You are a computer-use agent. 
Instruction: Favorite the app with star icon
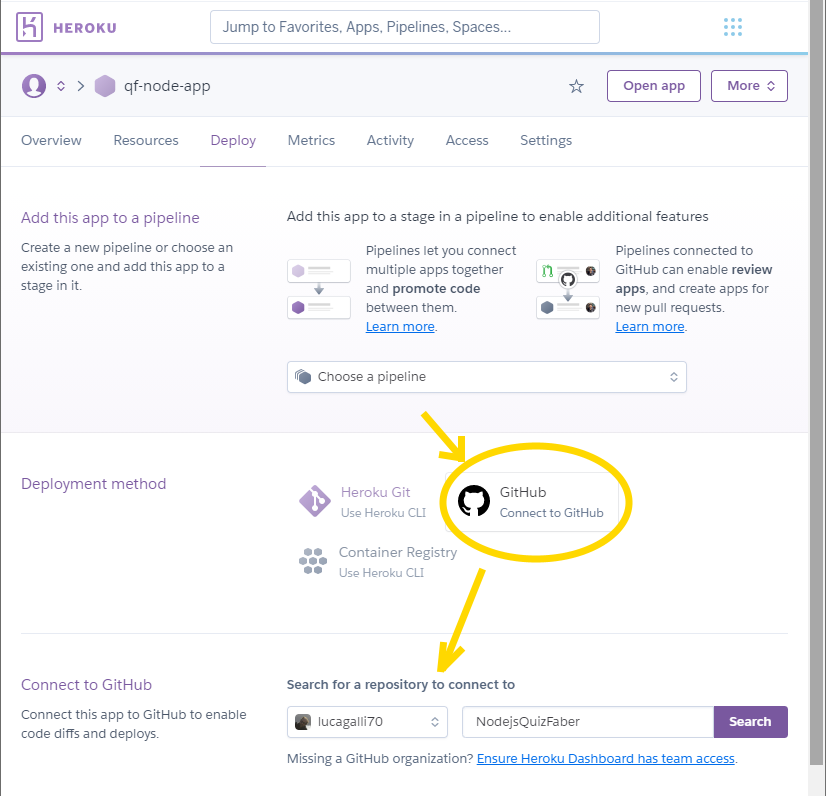[x=576, y=86]
